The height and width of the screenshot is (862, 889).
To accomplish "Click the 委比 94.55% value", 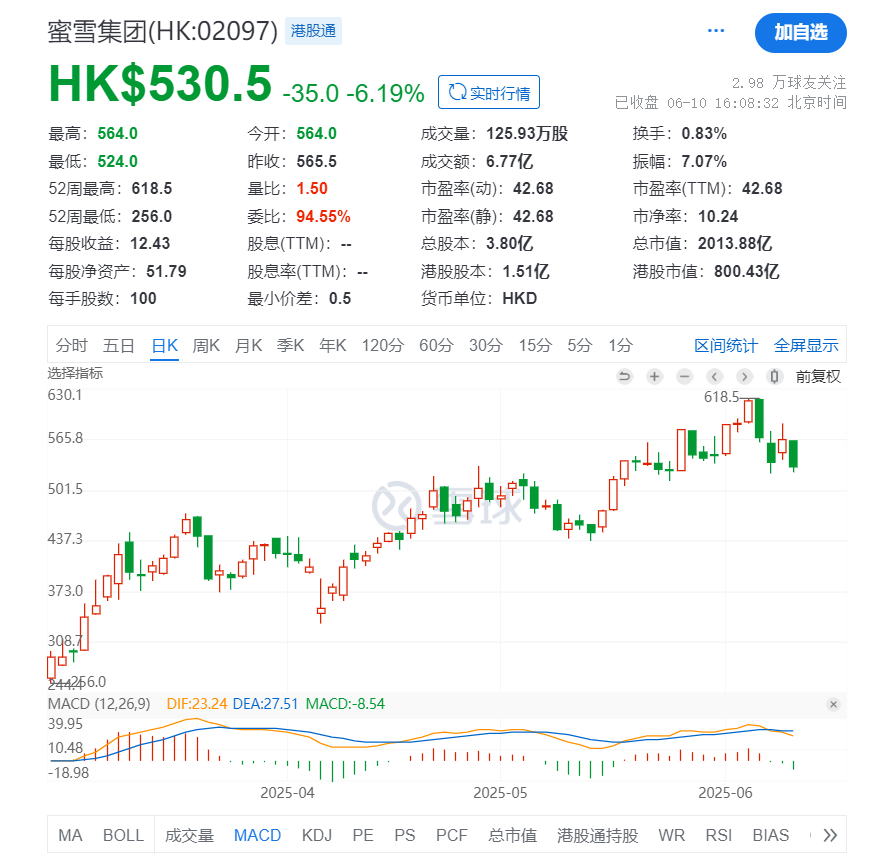I will tap(323, 217).
